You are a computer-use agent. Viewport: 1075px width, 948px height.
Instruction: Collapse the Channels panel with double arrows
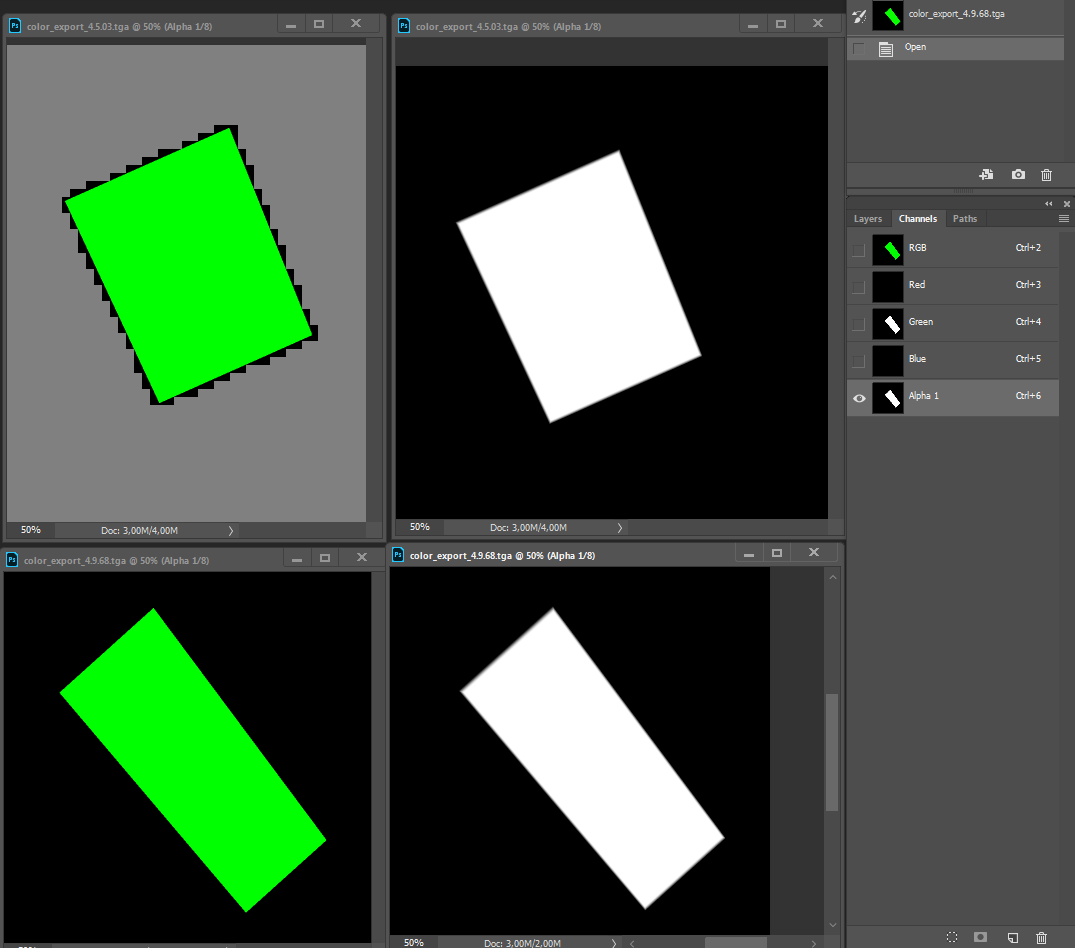coord(1048,204)
